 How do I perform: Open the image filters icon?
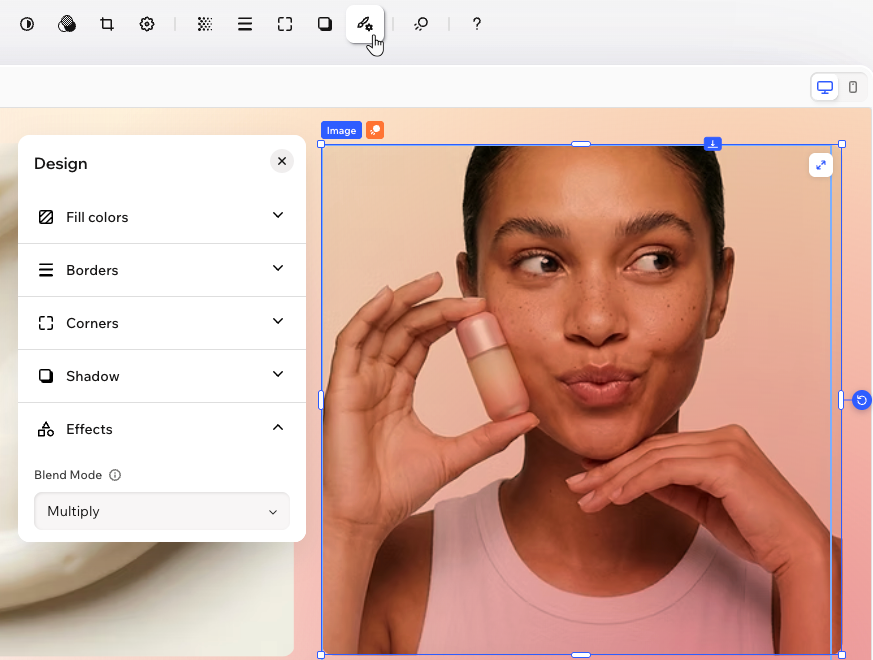(67, 24)
